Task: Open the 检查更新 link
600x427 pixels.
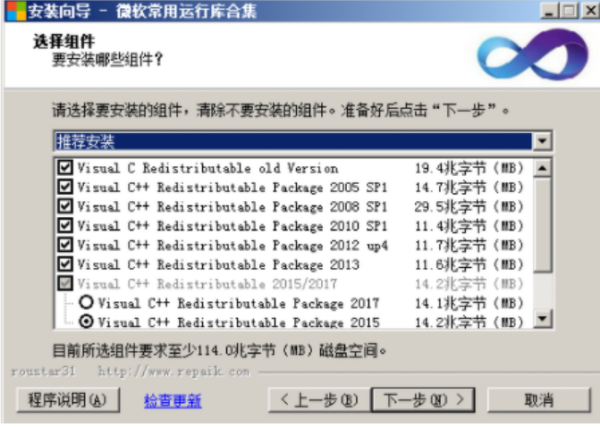Action: (x=173, y=401)
